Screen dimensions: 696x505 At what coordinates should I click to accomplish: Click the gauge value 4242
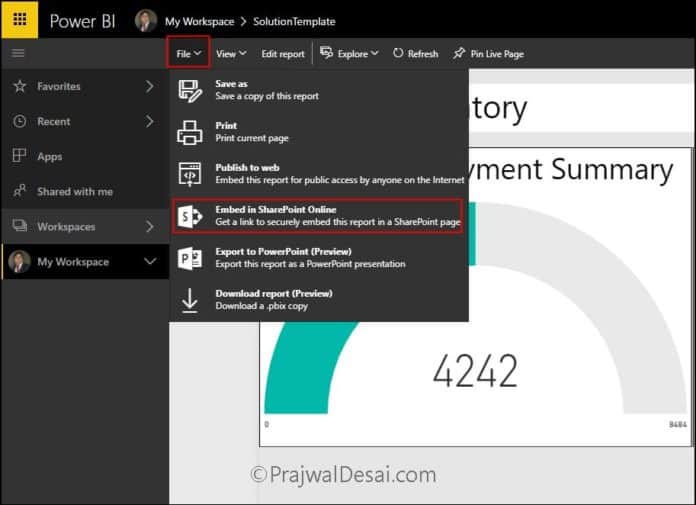[475, 371]
